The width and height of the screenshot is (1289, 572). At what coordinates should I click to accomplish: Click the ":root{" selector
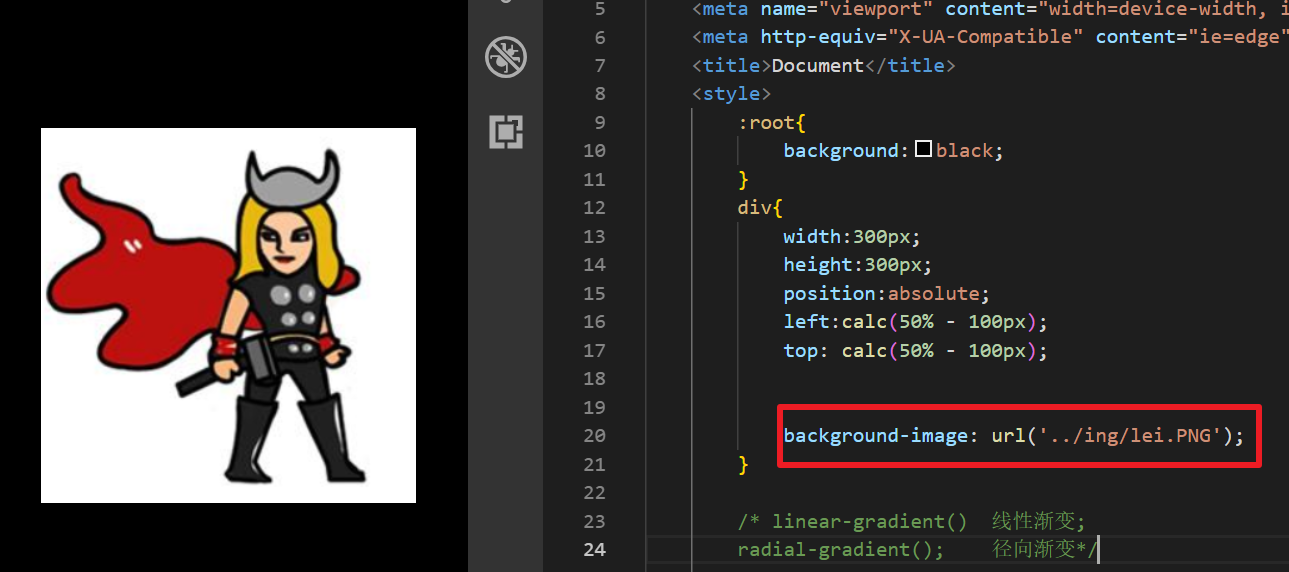pyautogui.click(x=772, y=122)
